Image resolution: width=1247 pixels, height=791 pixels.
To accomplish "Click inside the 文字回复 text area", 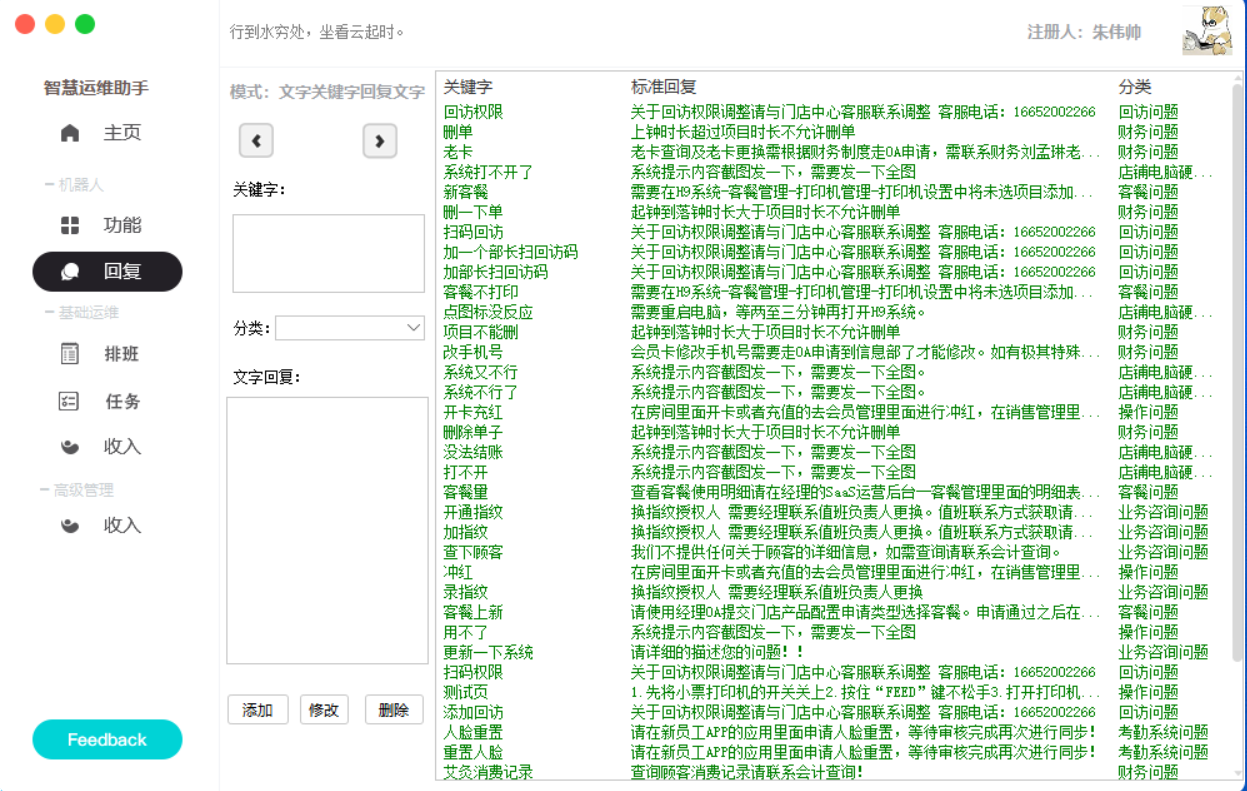I will [x=327, y=530].
